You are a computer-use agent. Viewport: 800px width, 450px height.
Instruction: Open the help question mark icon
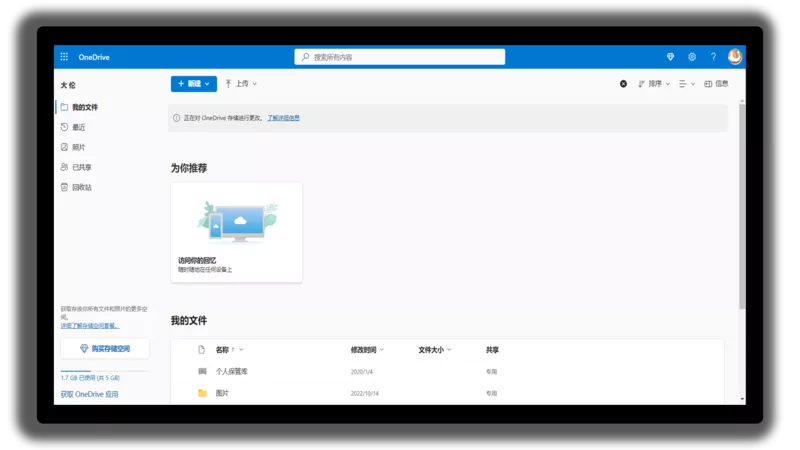click(713, 57)
